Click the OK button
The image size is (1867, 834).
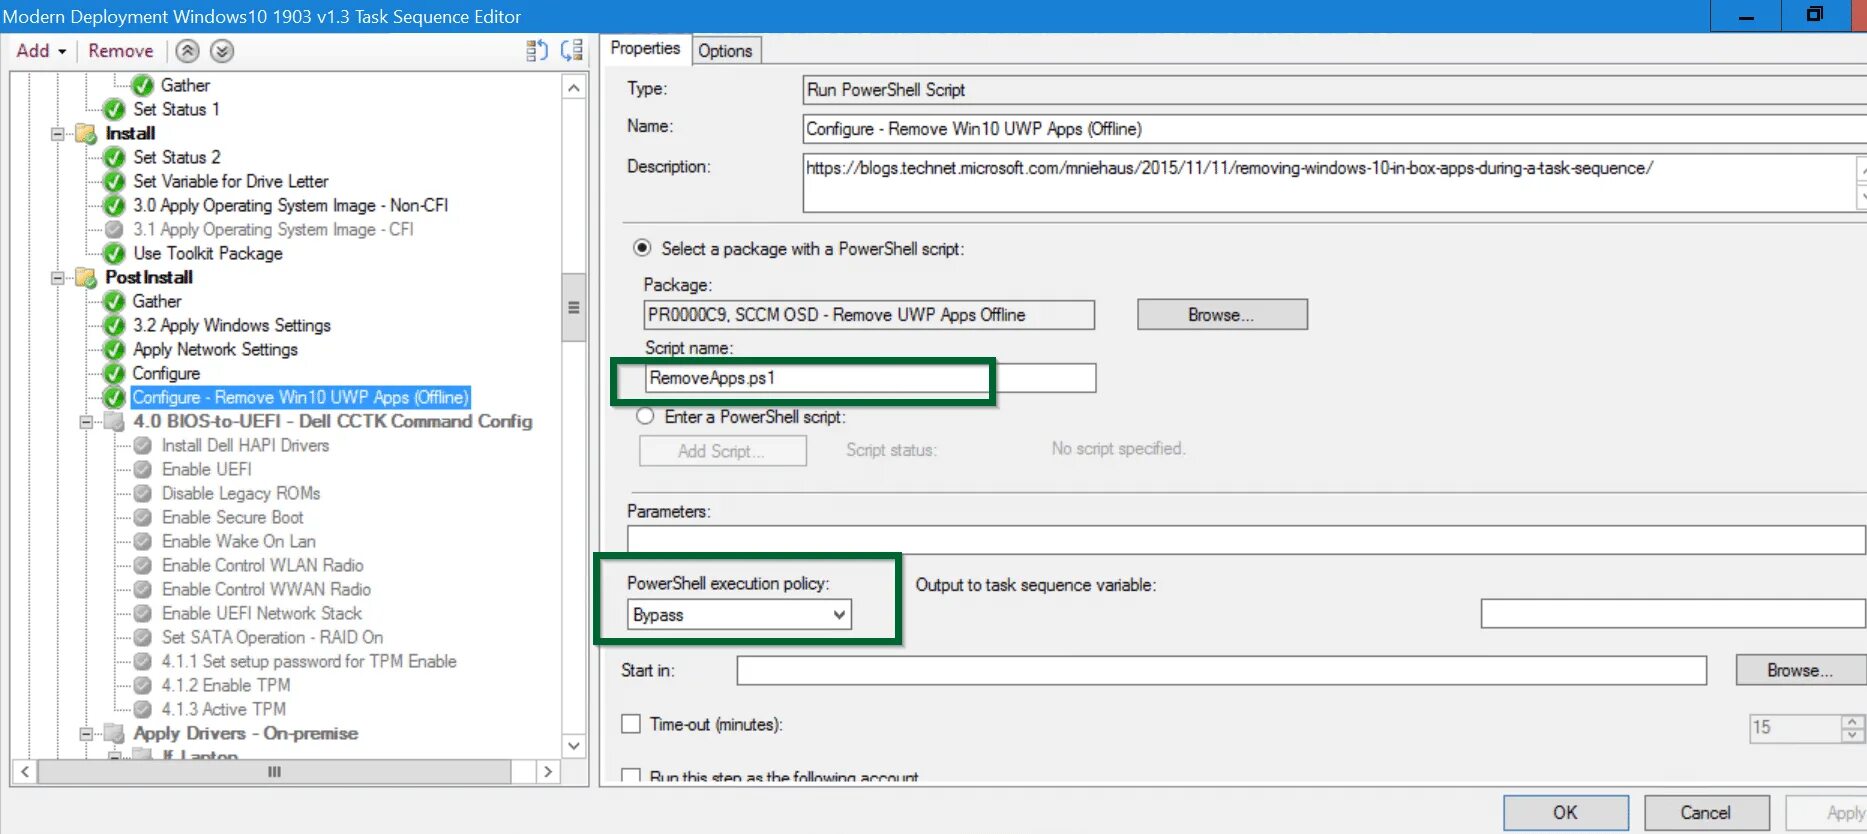[x=1566, y=813]
